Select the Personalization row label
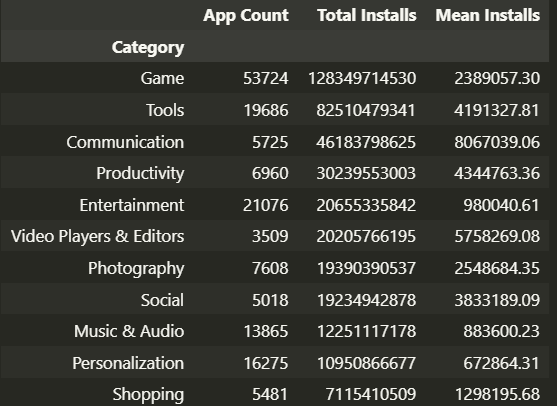The width and height of the screenshot is (557, 406). pyautogui.click(x=128, y=363)
